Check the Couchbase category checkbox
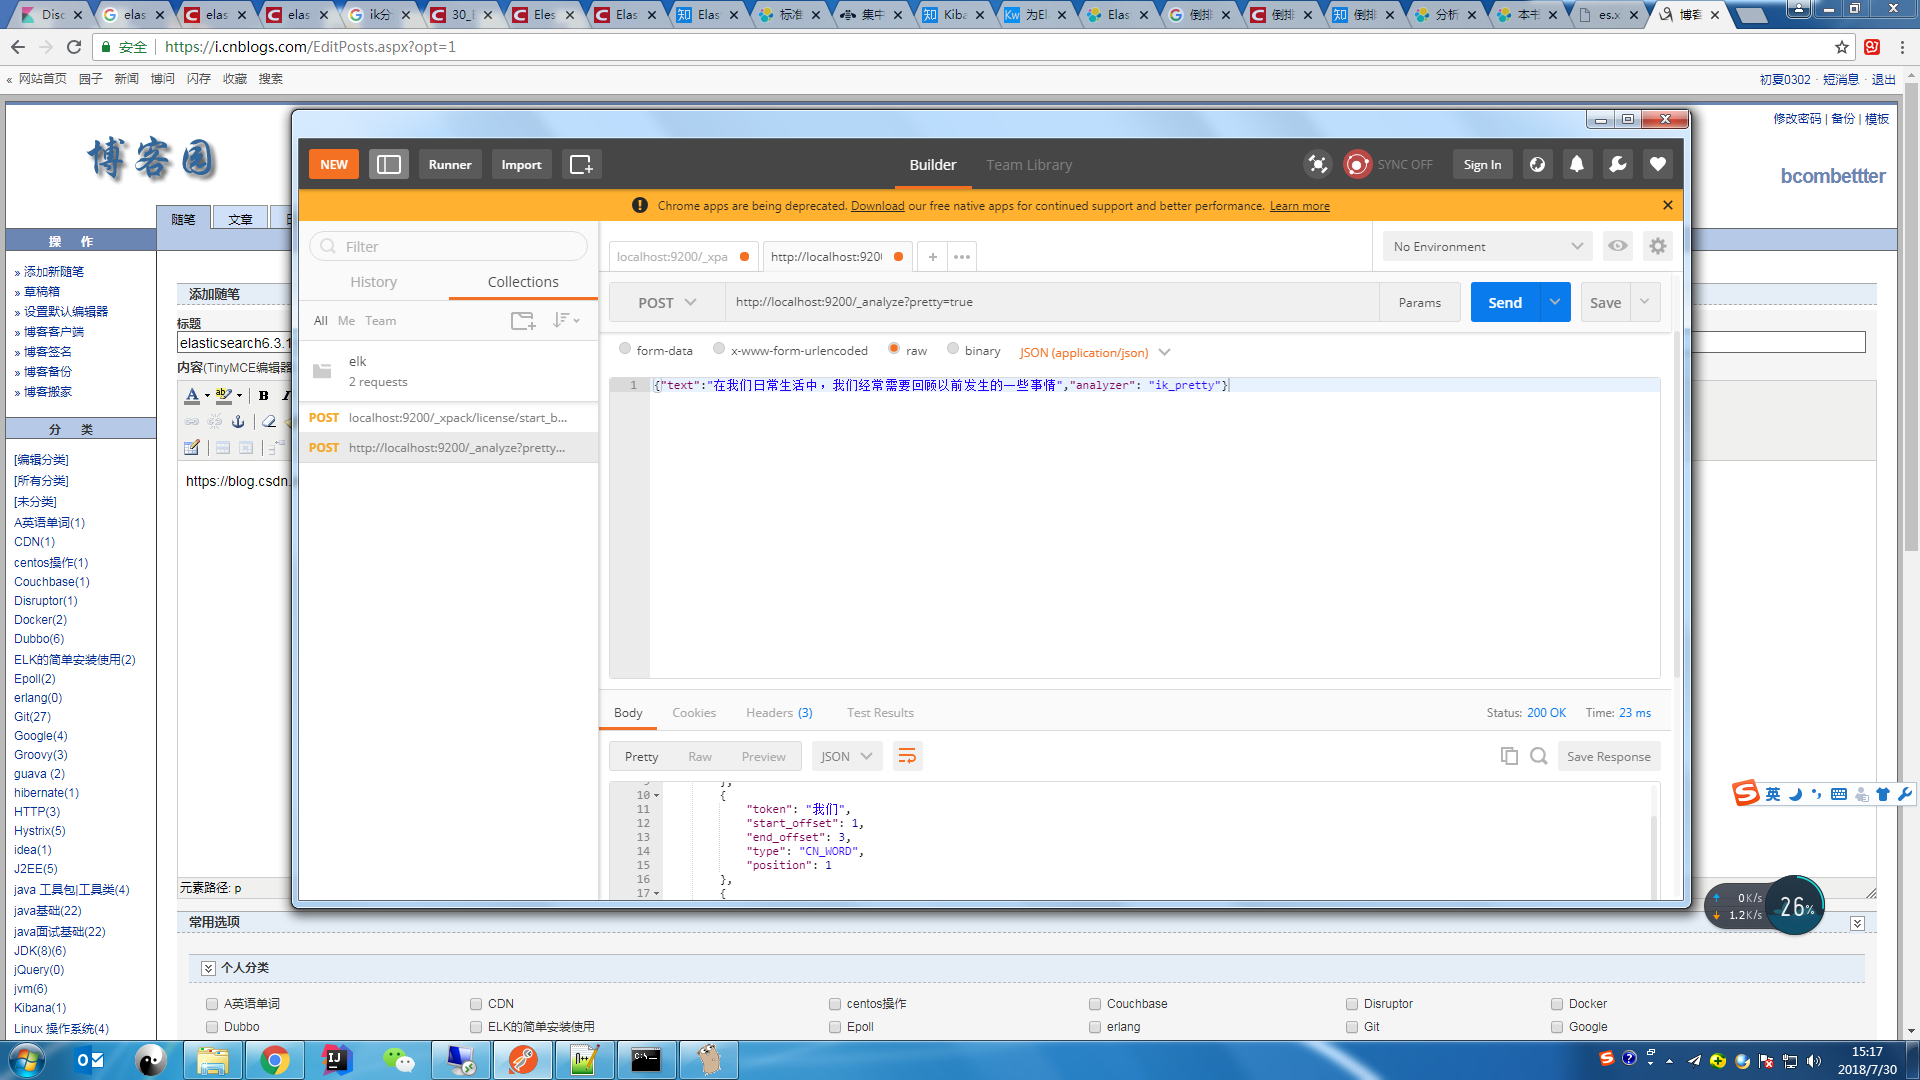 pos(1095,1004)
